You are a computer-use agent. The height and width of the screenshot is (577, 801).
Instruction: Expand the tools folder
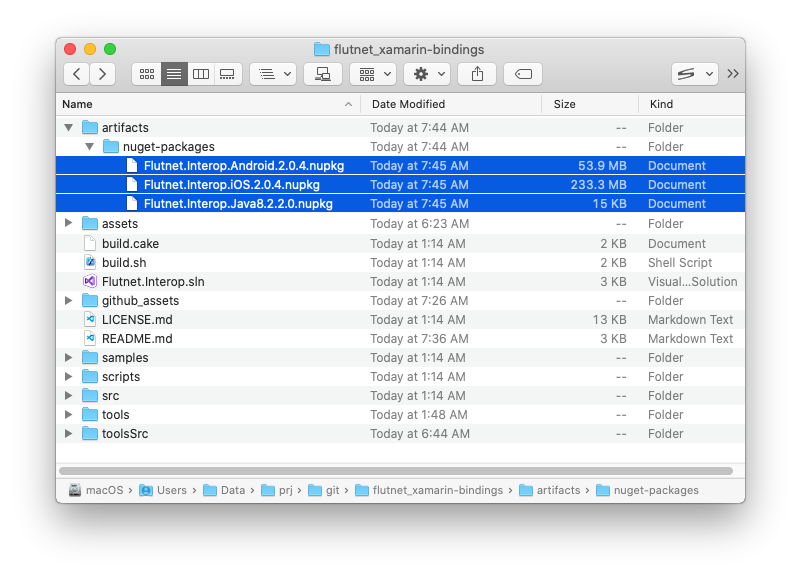pyautogui.click(x=68, y=414)
